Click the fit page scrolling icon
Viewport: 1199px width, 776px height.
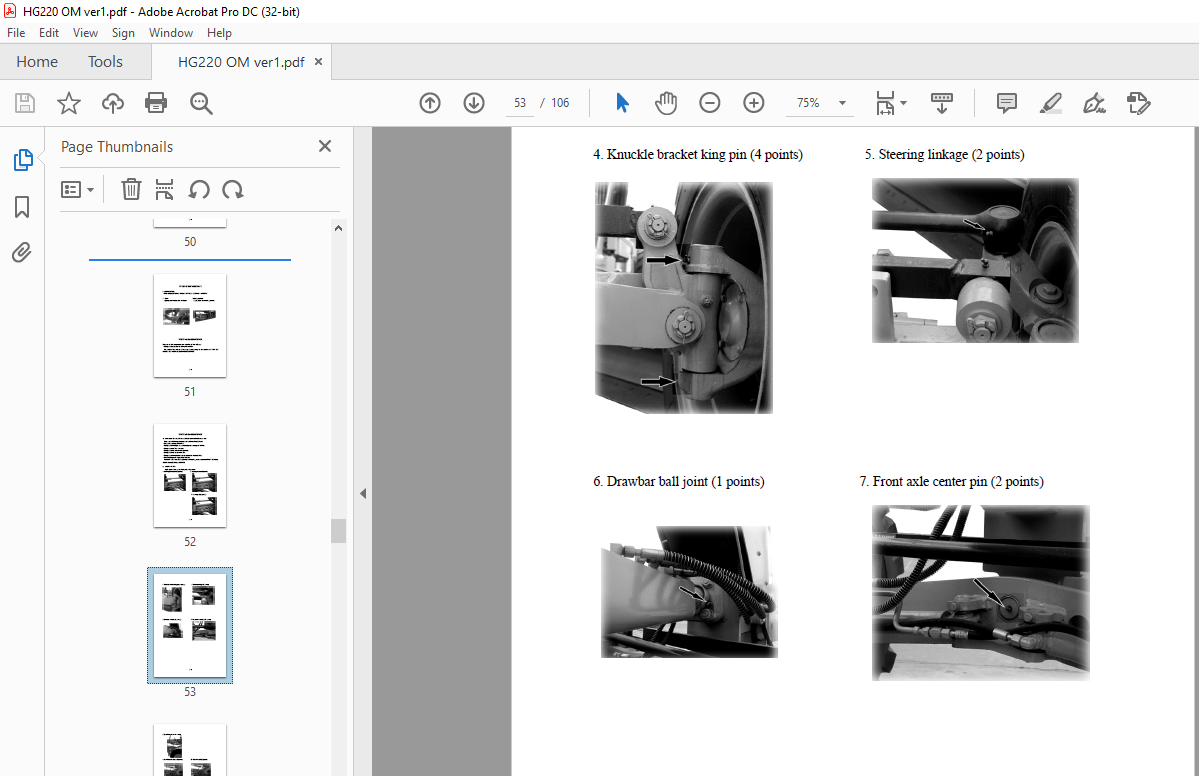(885, 102)
